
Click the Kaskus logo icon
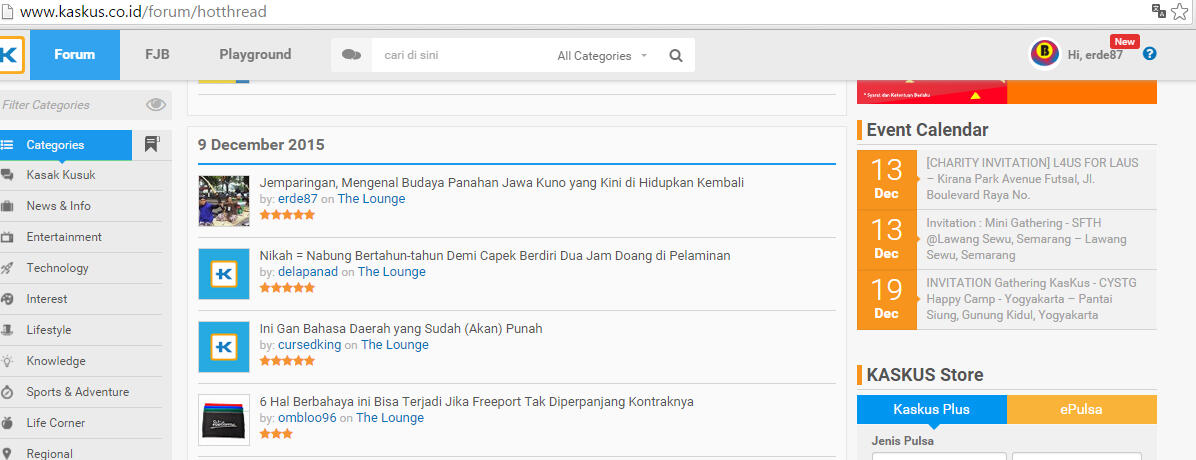[11, 55]
